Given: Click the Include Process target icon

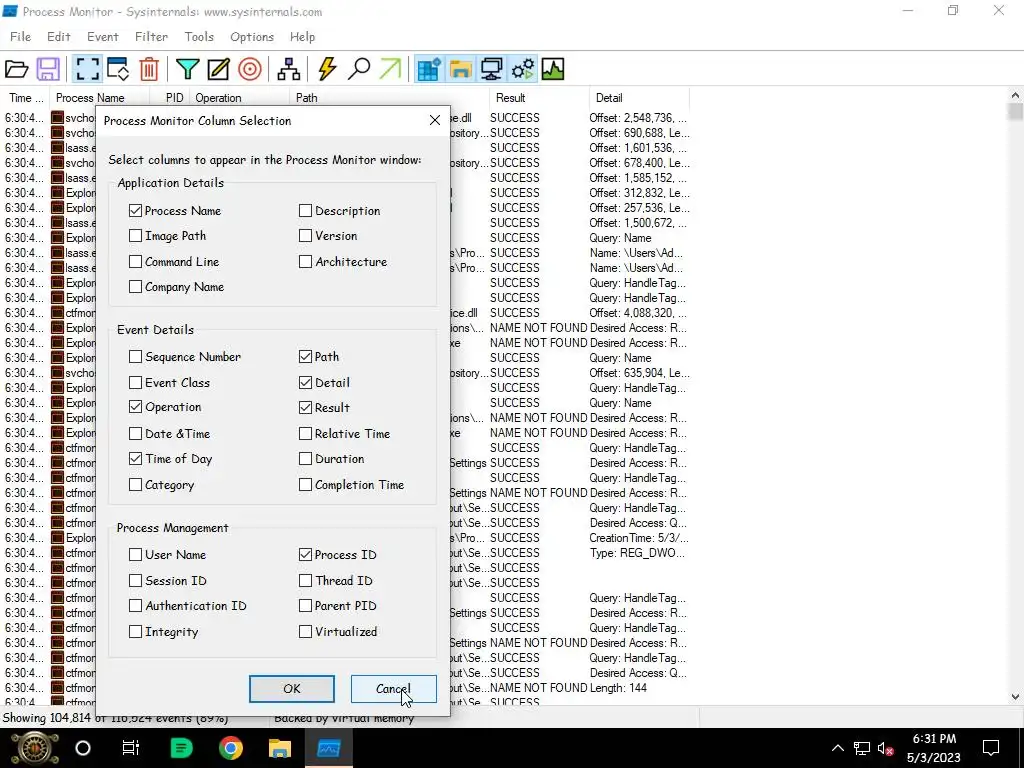Looking at the screenshot, I should tap(249, 69).
